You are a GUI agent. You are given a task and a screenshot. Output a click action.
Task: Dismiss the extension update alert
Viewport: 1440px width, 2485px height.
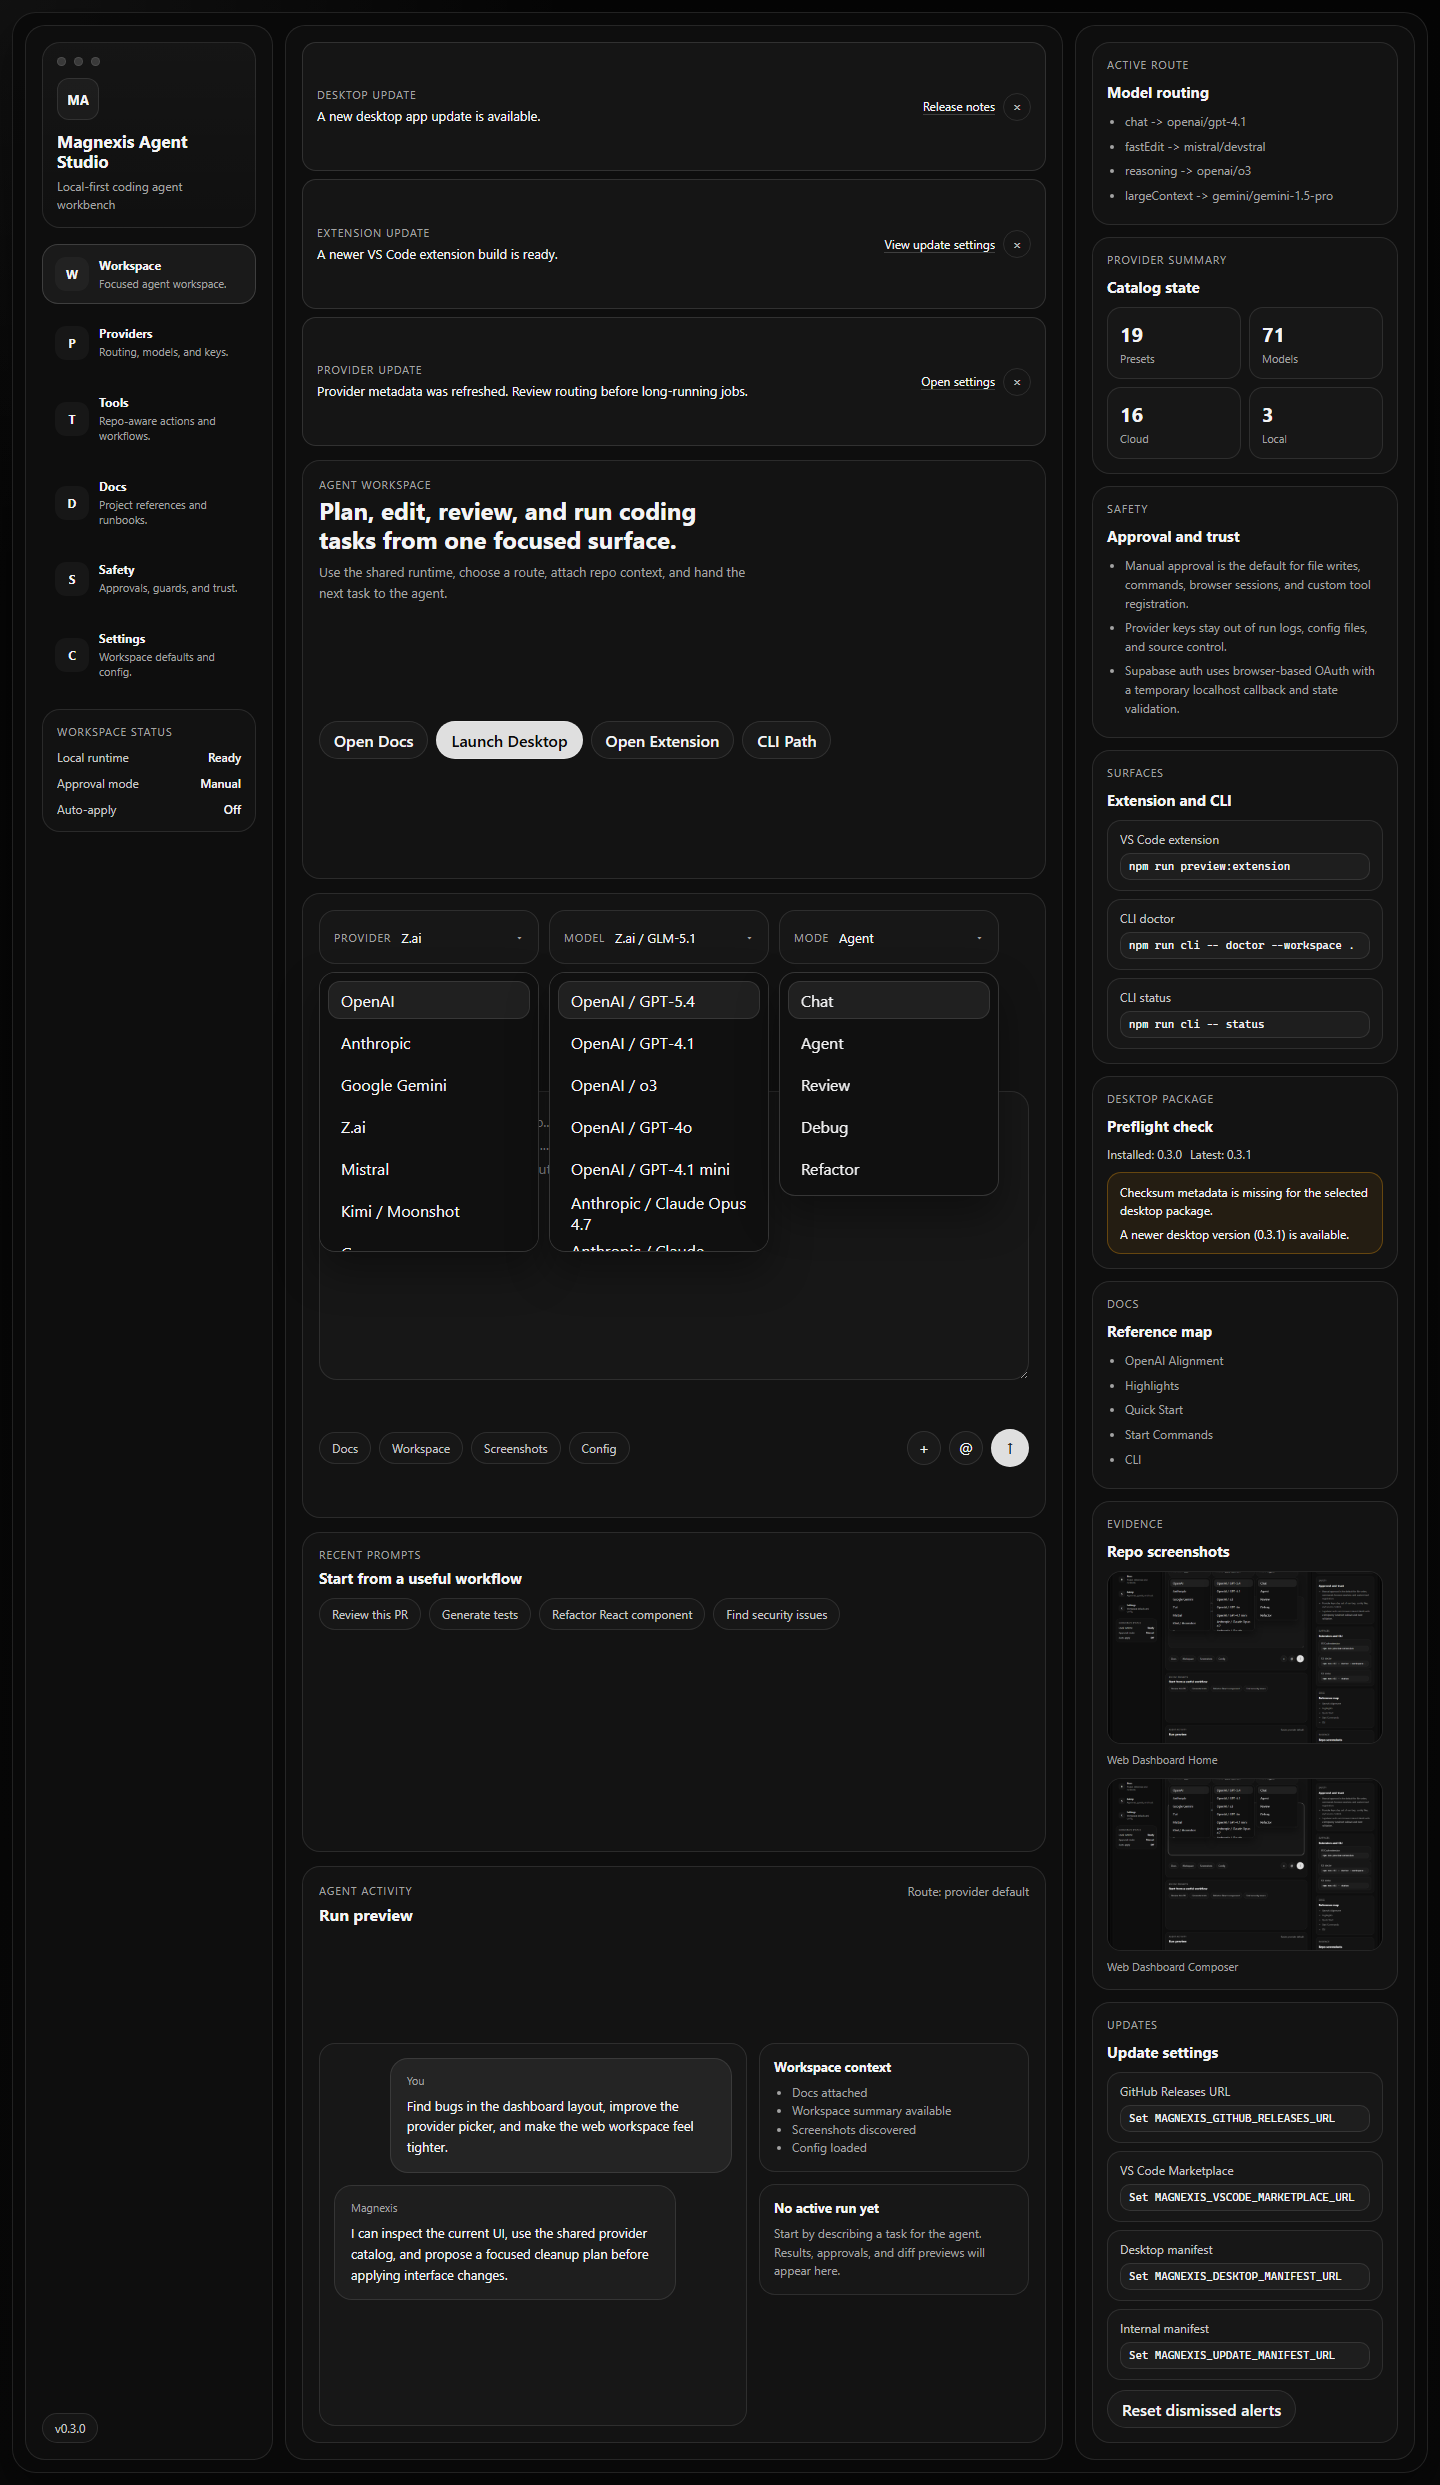coord(1017,245)
